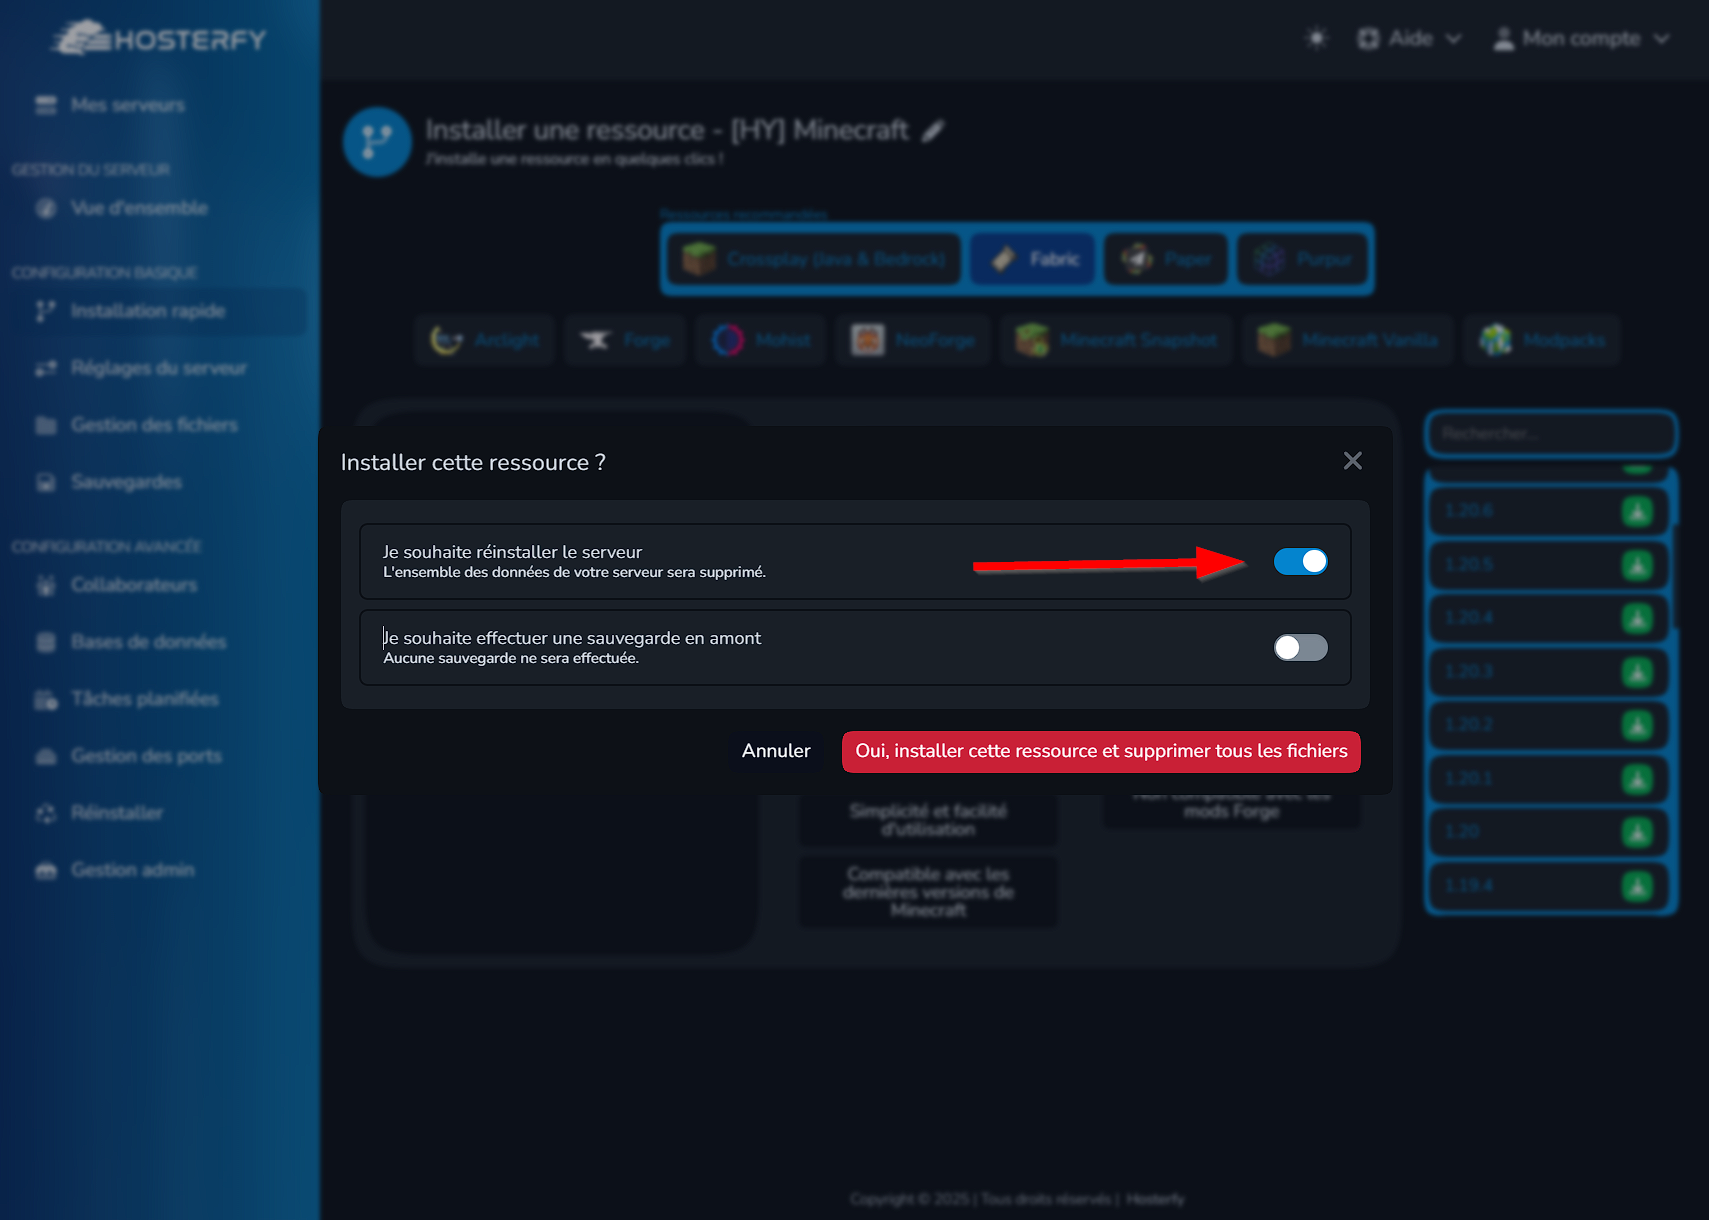Click version label 1.20.4 in list

[1468, 618]
